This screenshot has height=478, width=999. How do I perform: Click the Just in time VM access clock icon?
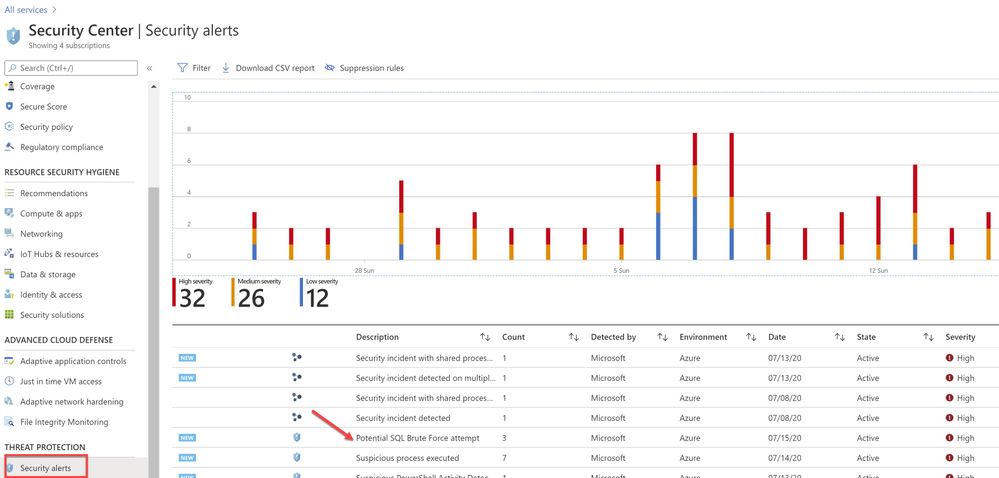pyautogui.click(x=9, y=381)
